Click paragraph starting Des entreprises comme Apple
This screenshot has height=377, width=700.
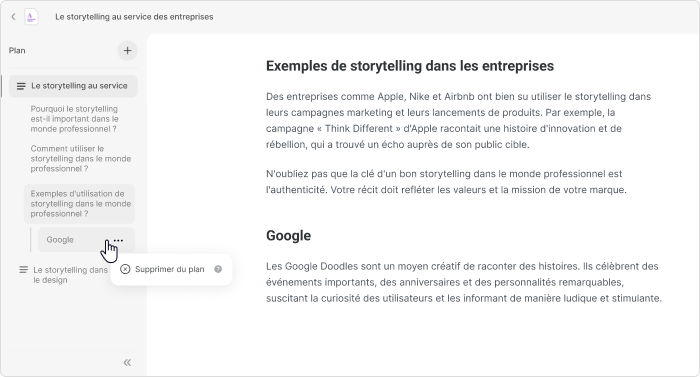click(458, 121)
